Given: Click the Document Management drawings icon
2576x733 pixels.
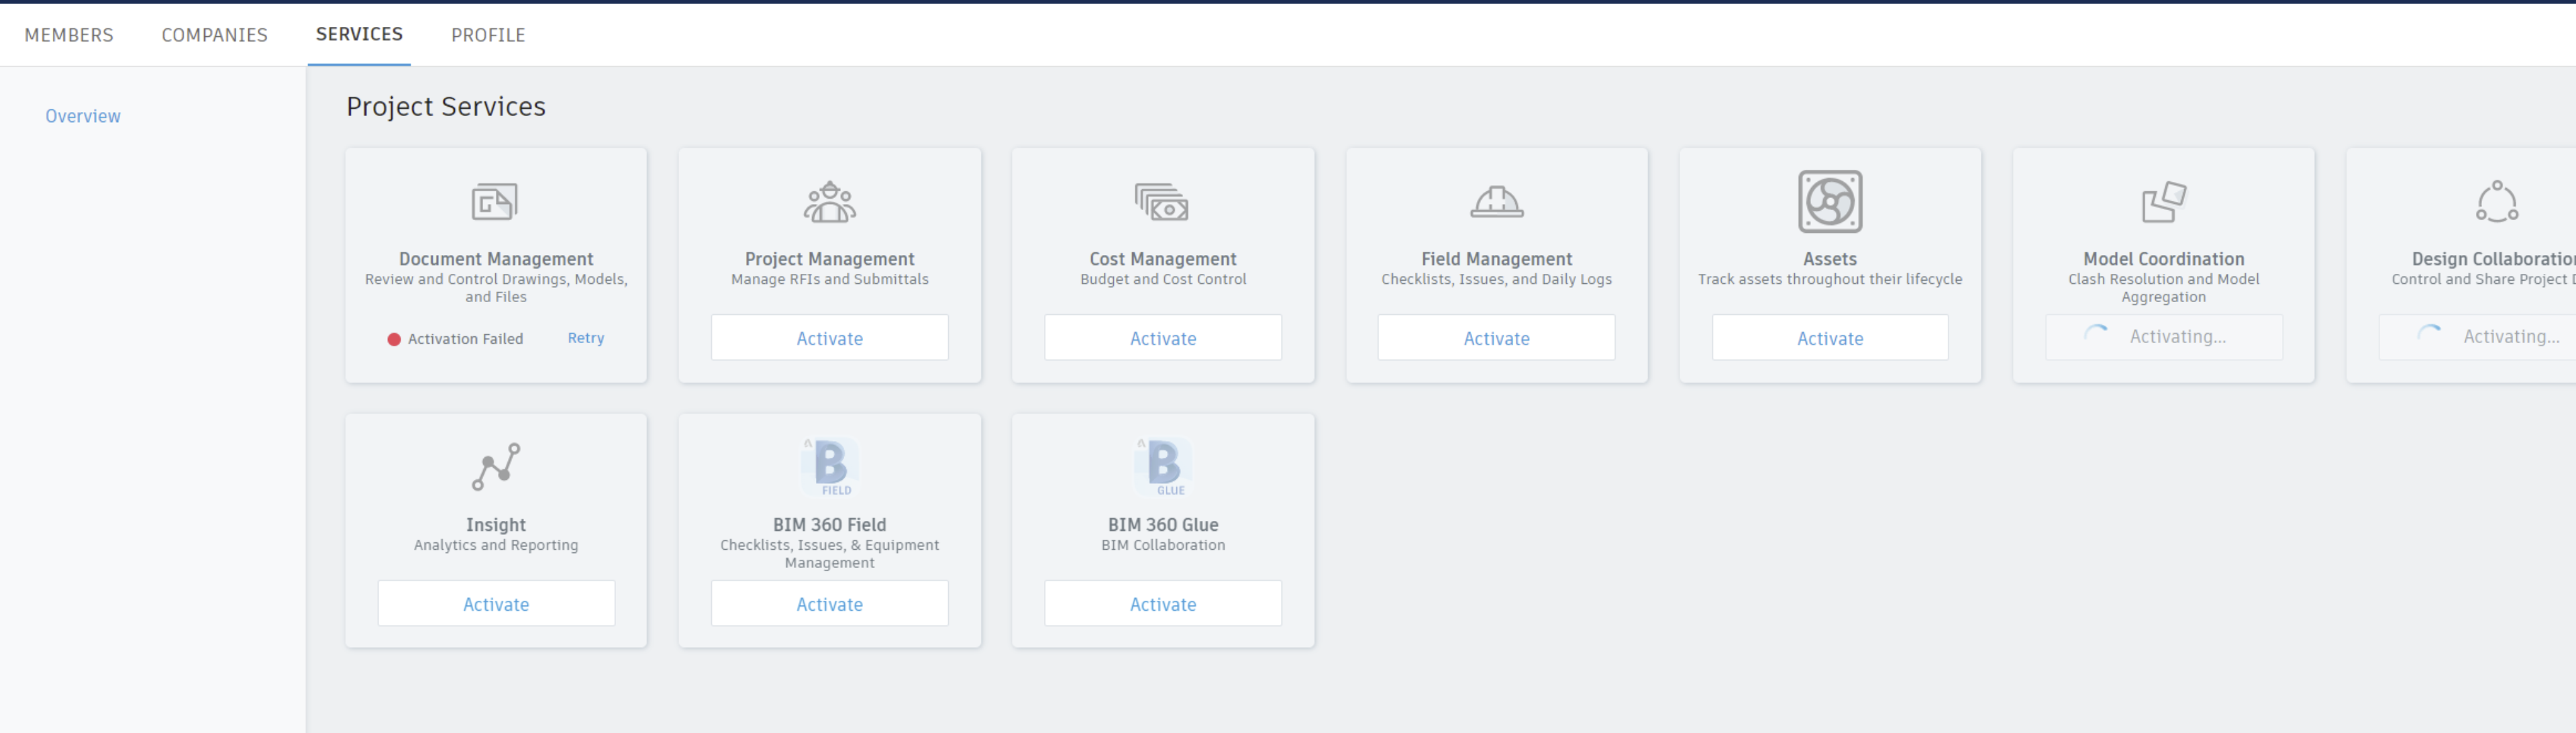Looking at the screenshot, I should click(x=496, y=200).
